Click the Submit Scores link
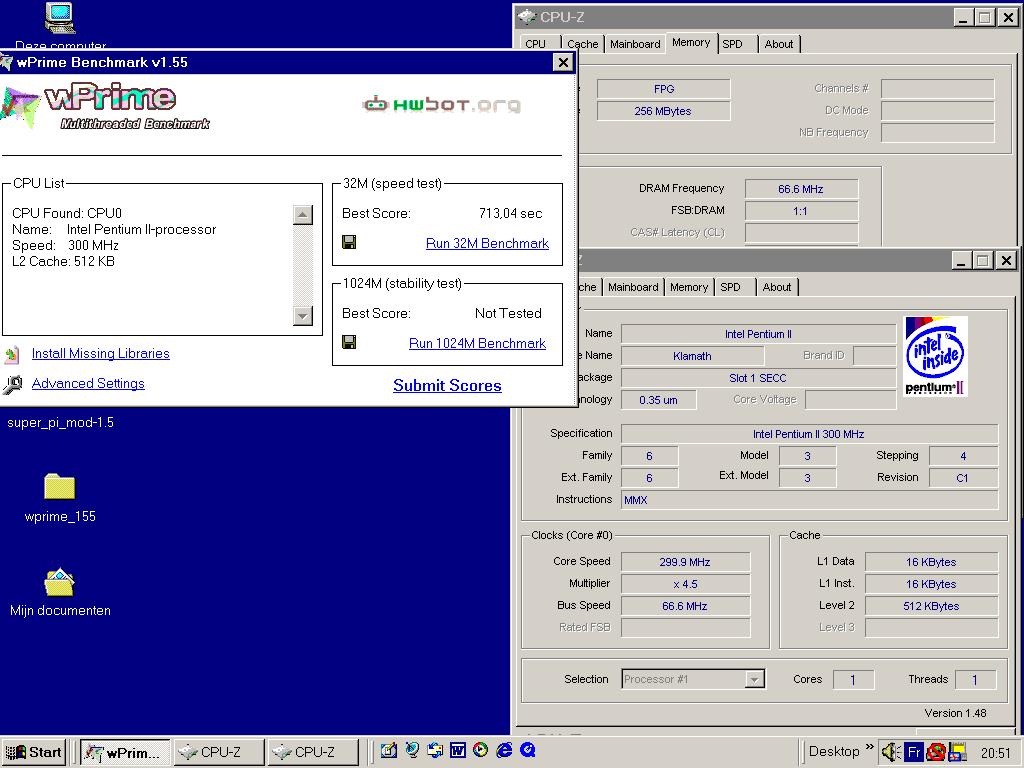The image size is (1024, 768). (447, 385)
